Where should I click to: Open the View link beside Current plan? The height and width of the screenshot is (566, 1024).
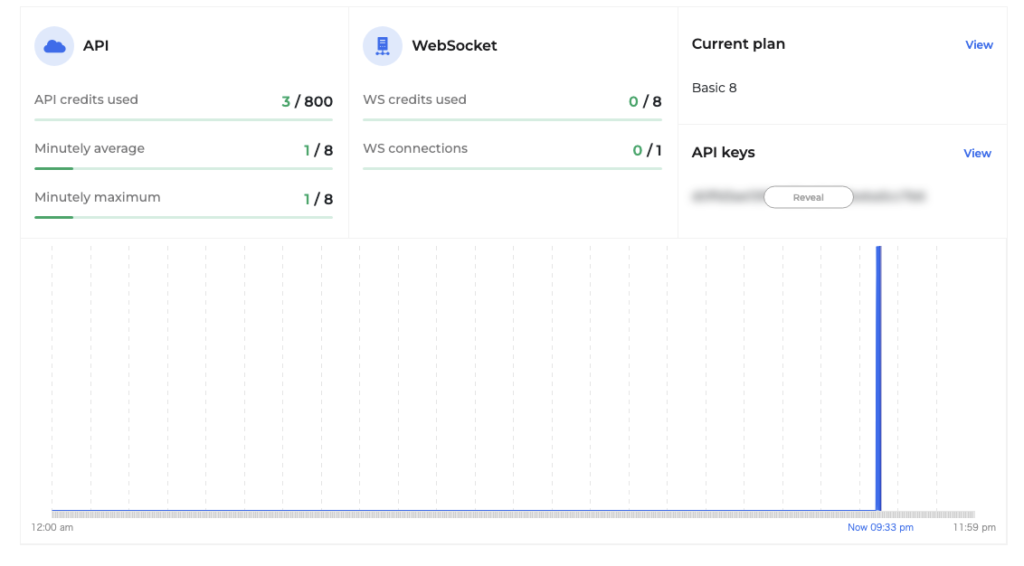tap(978, 45)
